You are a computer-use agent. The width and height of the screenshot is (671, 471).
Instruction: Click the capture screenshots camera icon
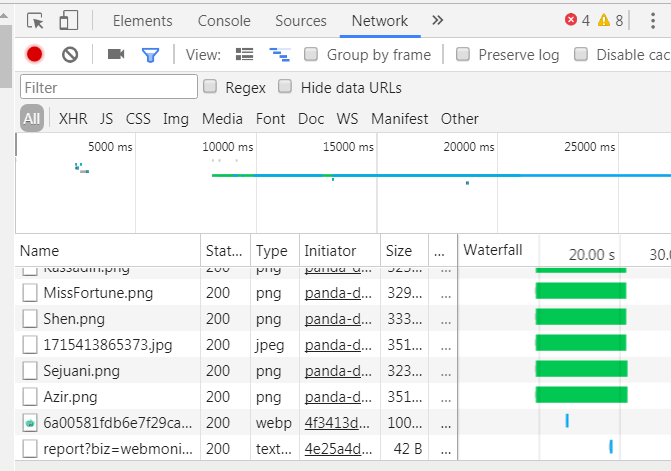pos(115,55)
